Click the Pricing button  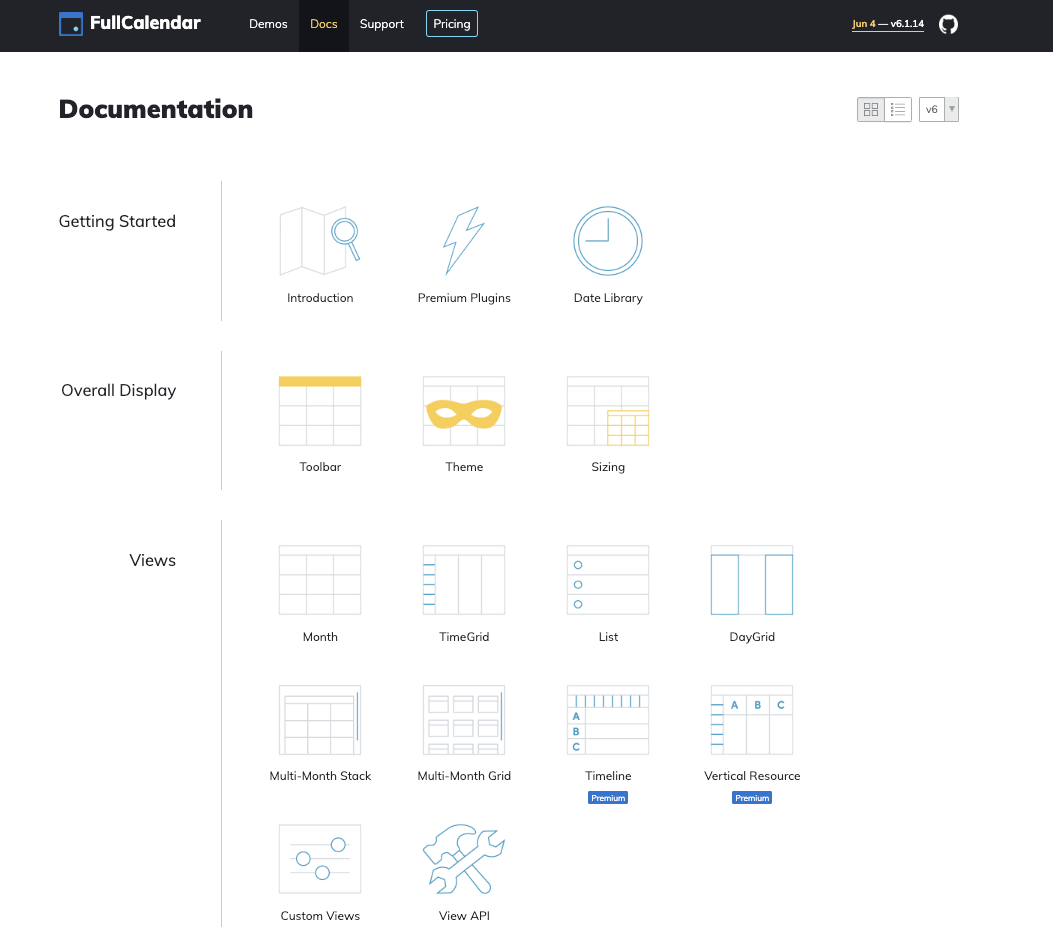[451, 24]
